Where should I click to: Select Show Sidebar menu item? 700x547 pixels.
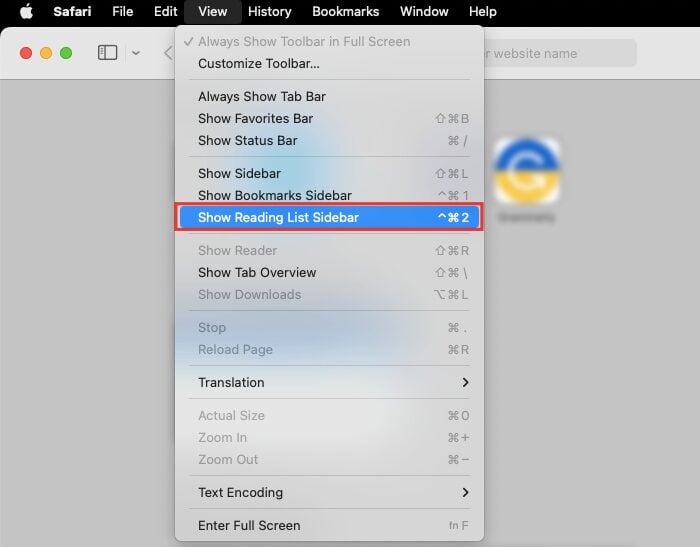click(x=329, y=173)
